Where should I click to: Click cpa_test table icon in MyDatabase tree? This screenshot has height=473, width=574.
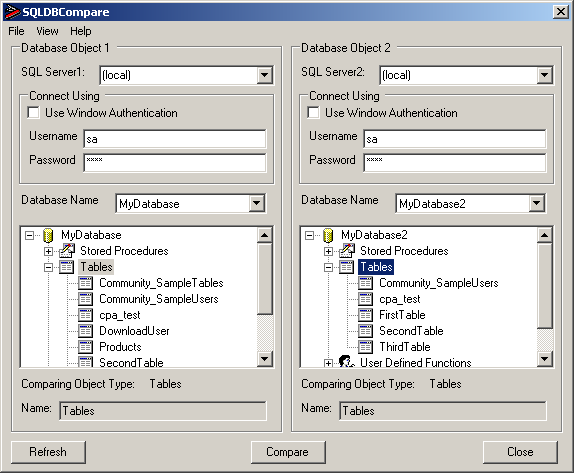86,315
